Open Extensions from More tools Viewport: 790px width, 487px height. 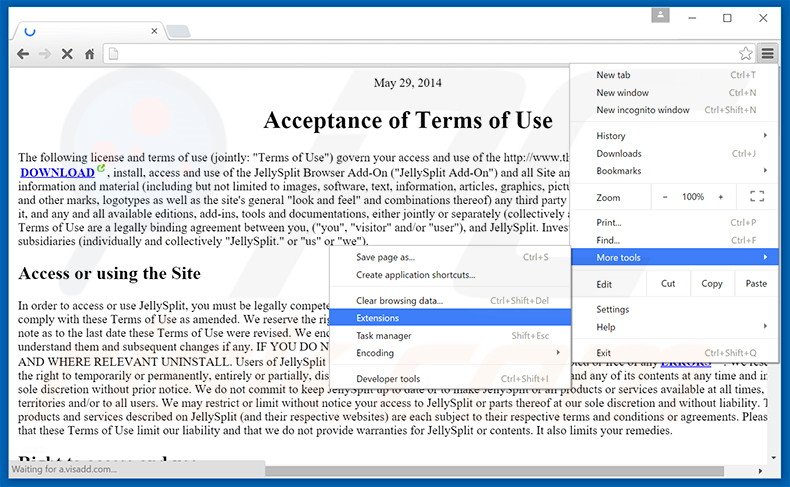click(x=450, y=318)
